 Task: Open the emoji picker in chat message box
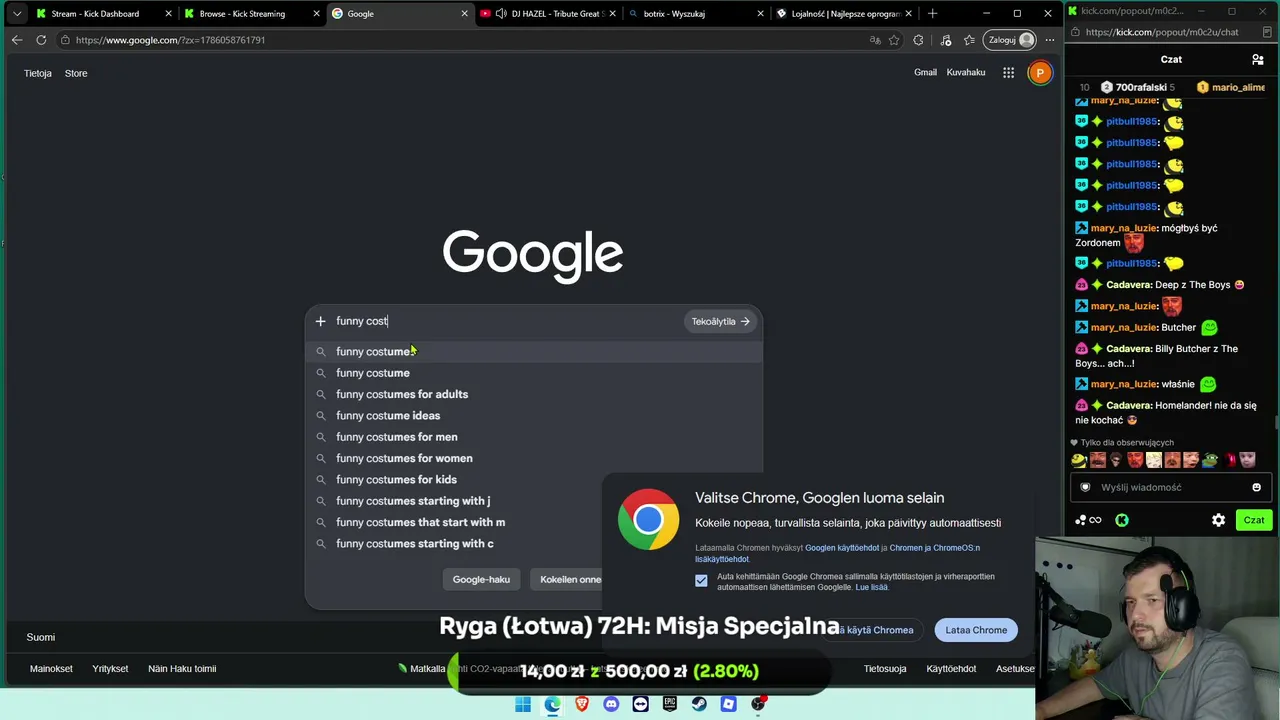[x=1256, y=487]
